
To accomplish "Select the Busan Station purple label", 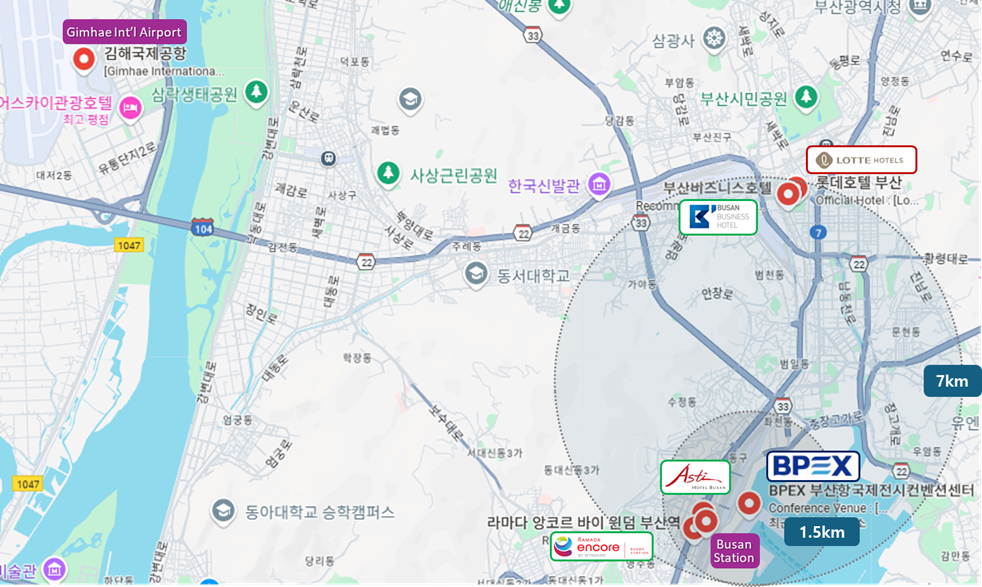I will tap(734, 551).
